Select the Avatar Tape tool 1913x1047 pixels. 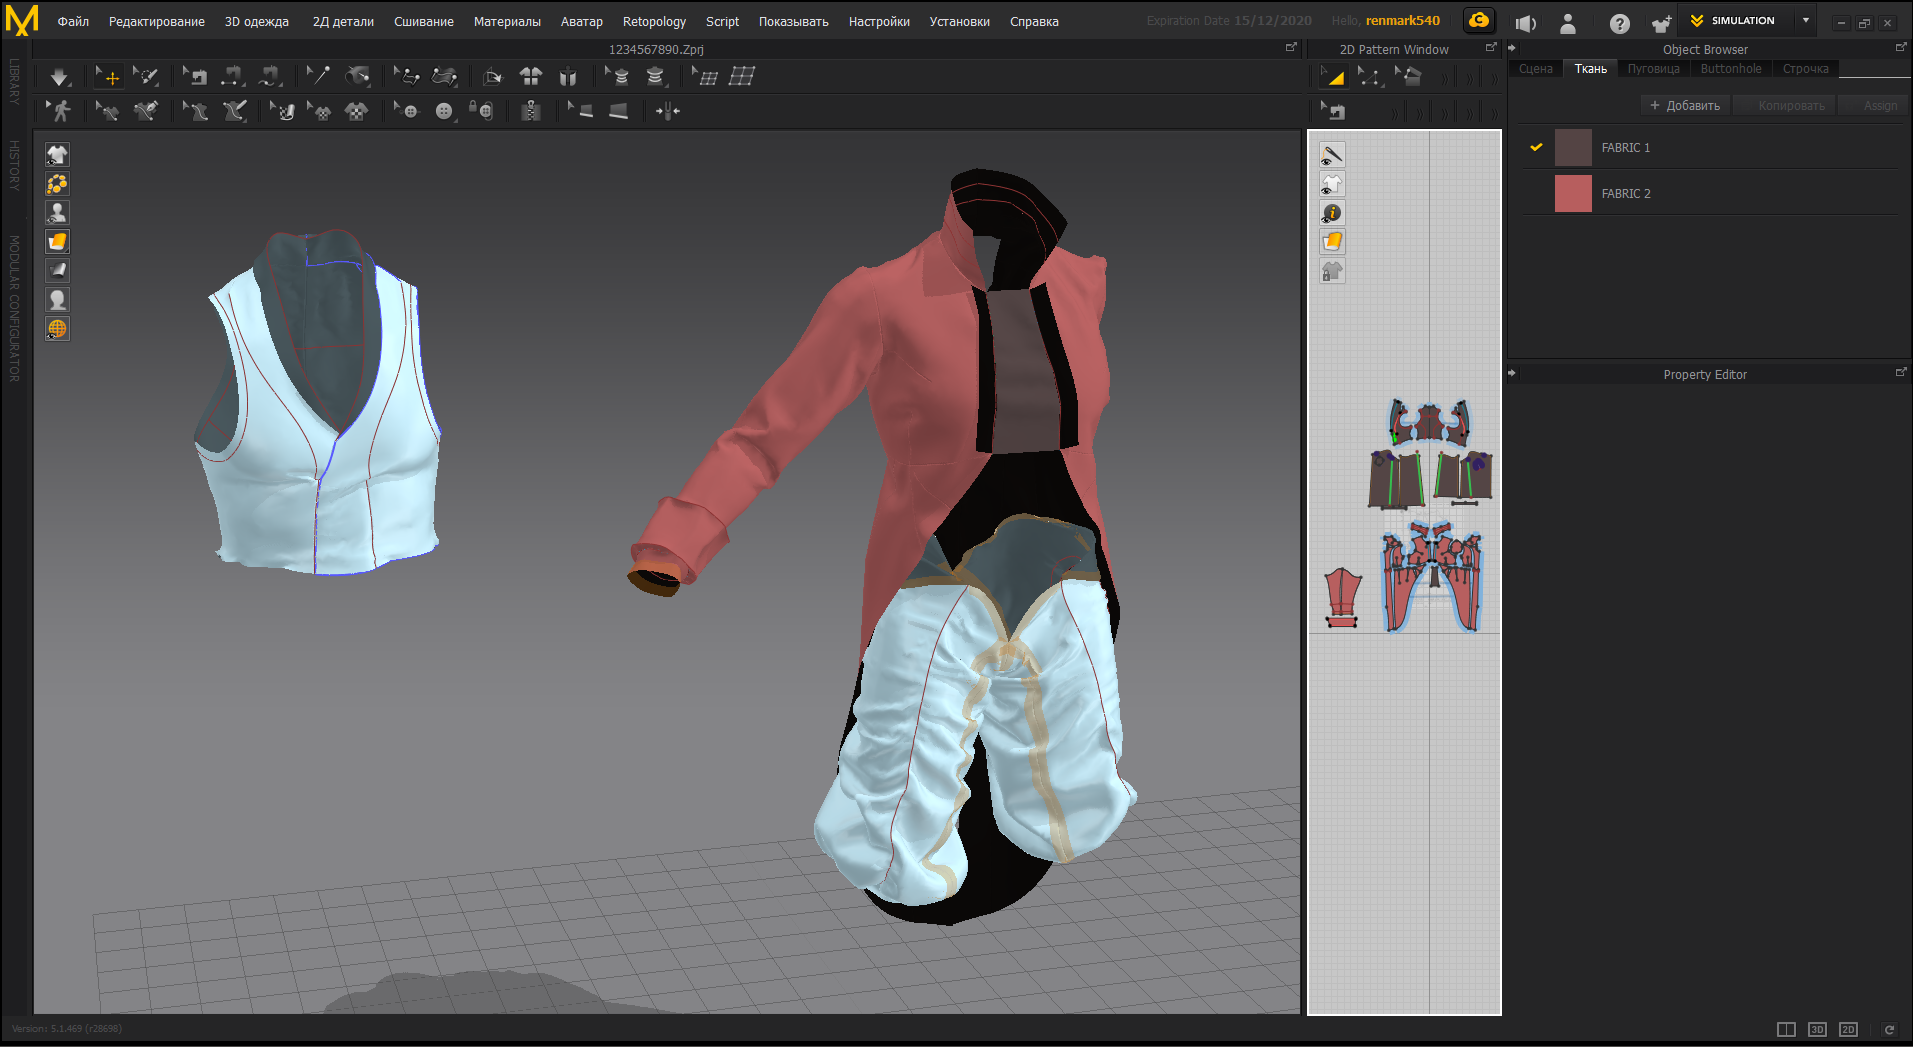pyautogui.click(x=656, y=77)
